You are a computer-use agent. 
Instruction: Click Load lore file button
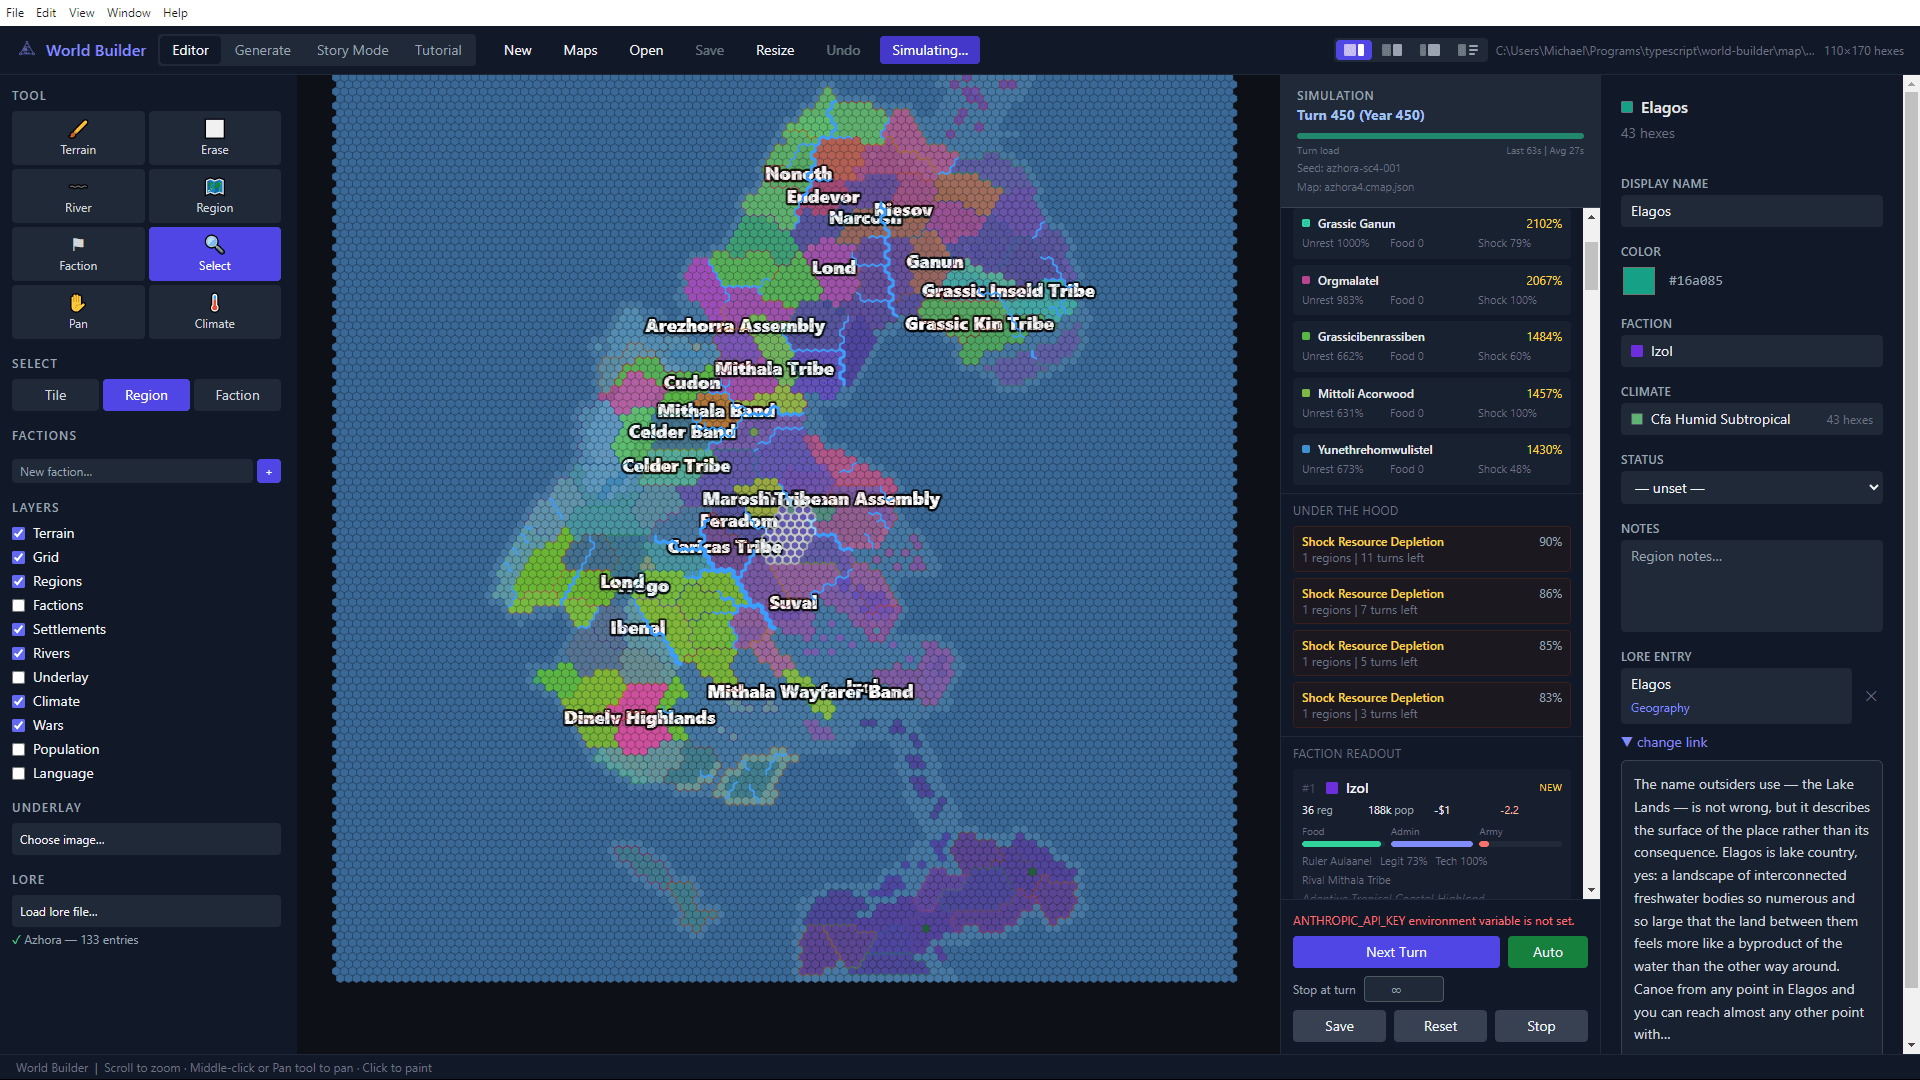click(x=146, y=911)
